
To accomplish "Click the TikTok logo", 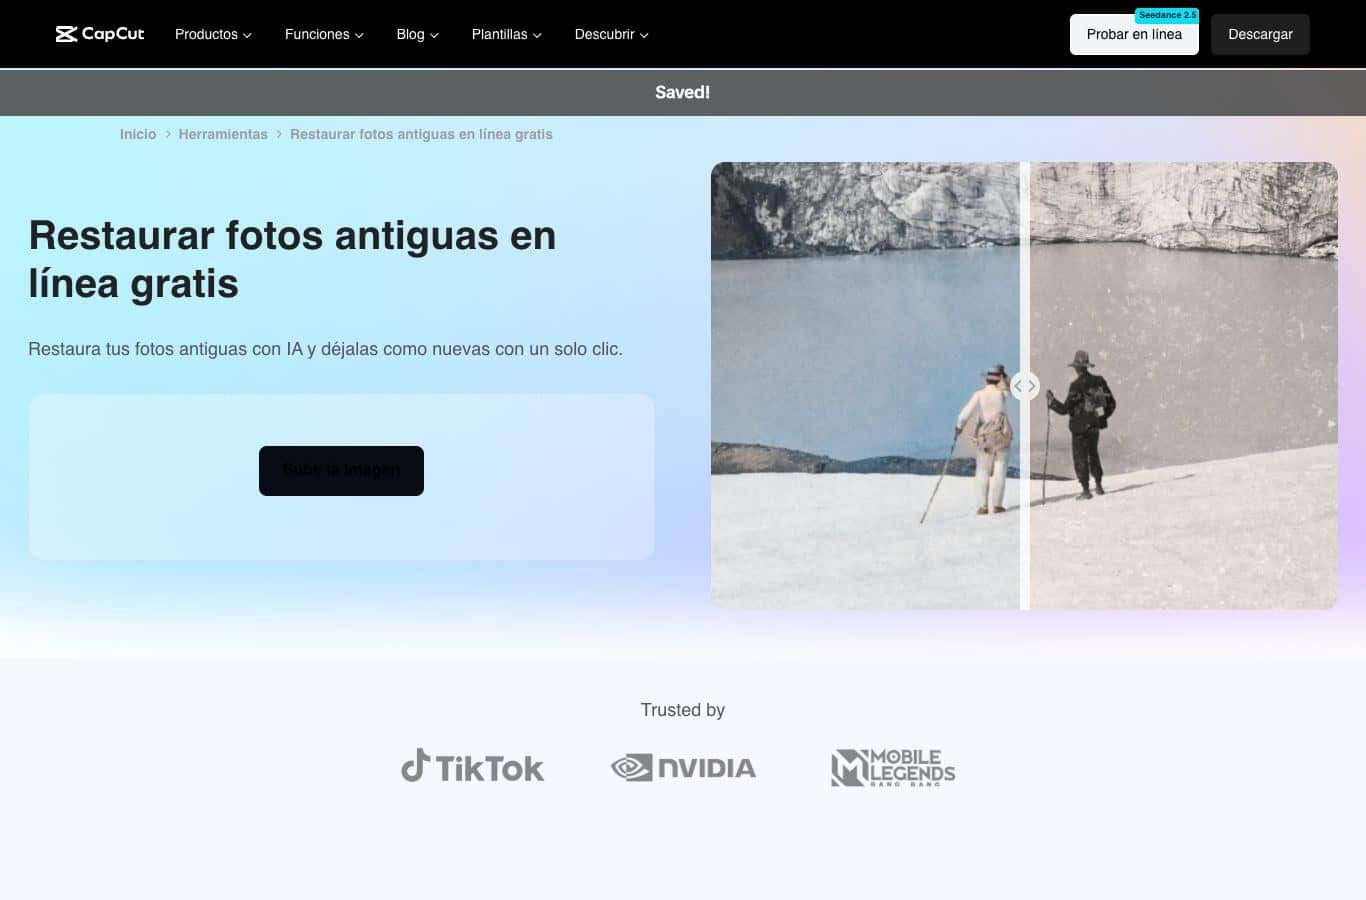I will click(473, 767).
